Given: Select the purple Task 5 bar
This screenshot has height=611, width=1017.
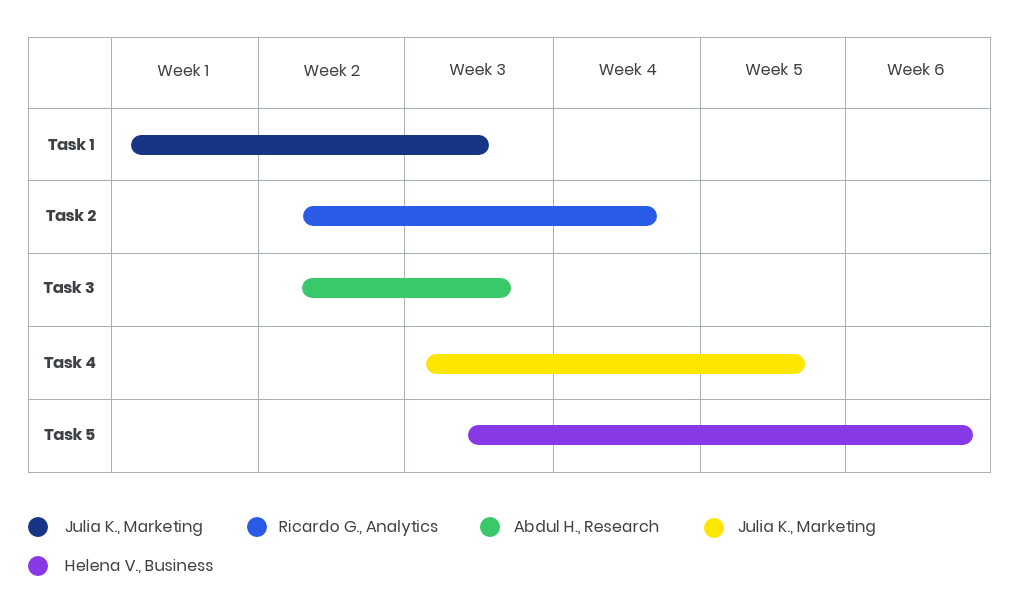Looking at the screenshot, I should tap(720, 435).
